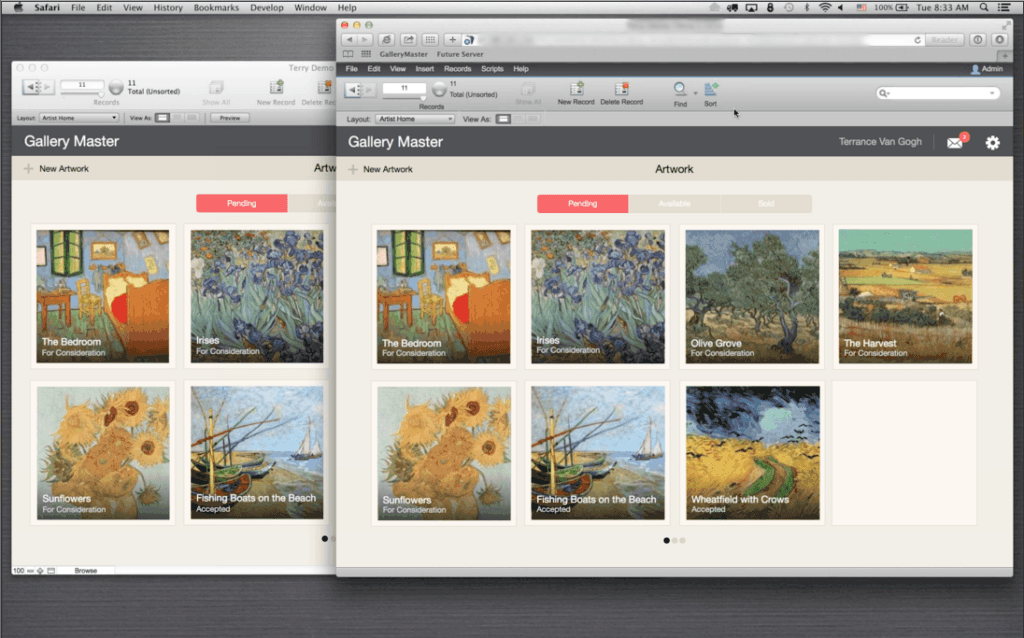The height and width of the screenshot is (638, 1024).
Task: Click New Record icon in Safari window
Action: click(x=576, y=89)
